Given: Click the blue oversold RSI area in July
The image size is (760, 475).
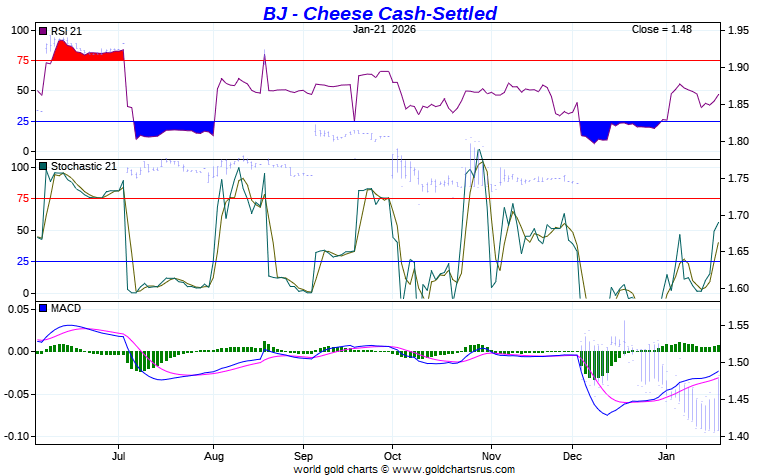Looking at the screenshot, I should (x=175, y=128).
